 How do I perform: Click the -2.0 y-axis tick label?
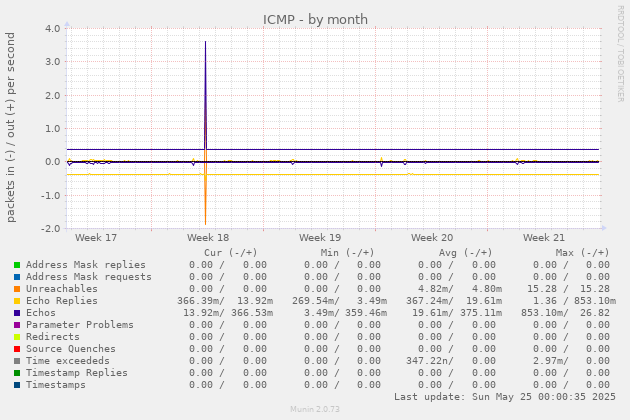pos(51,229)
